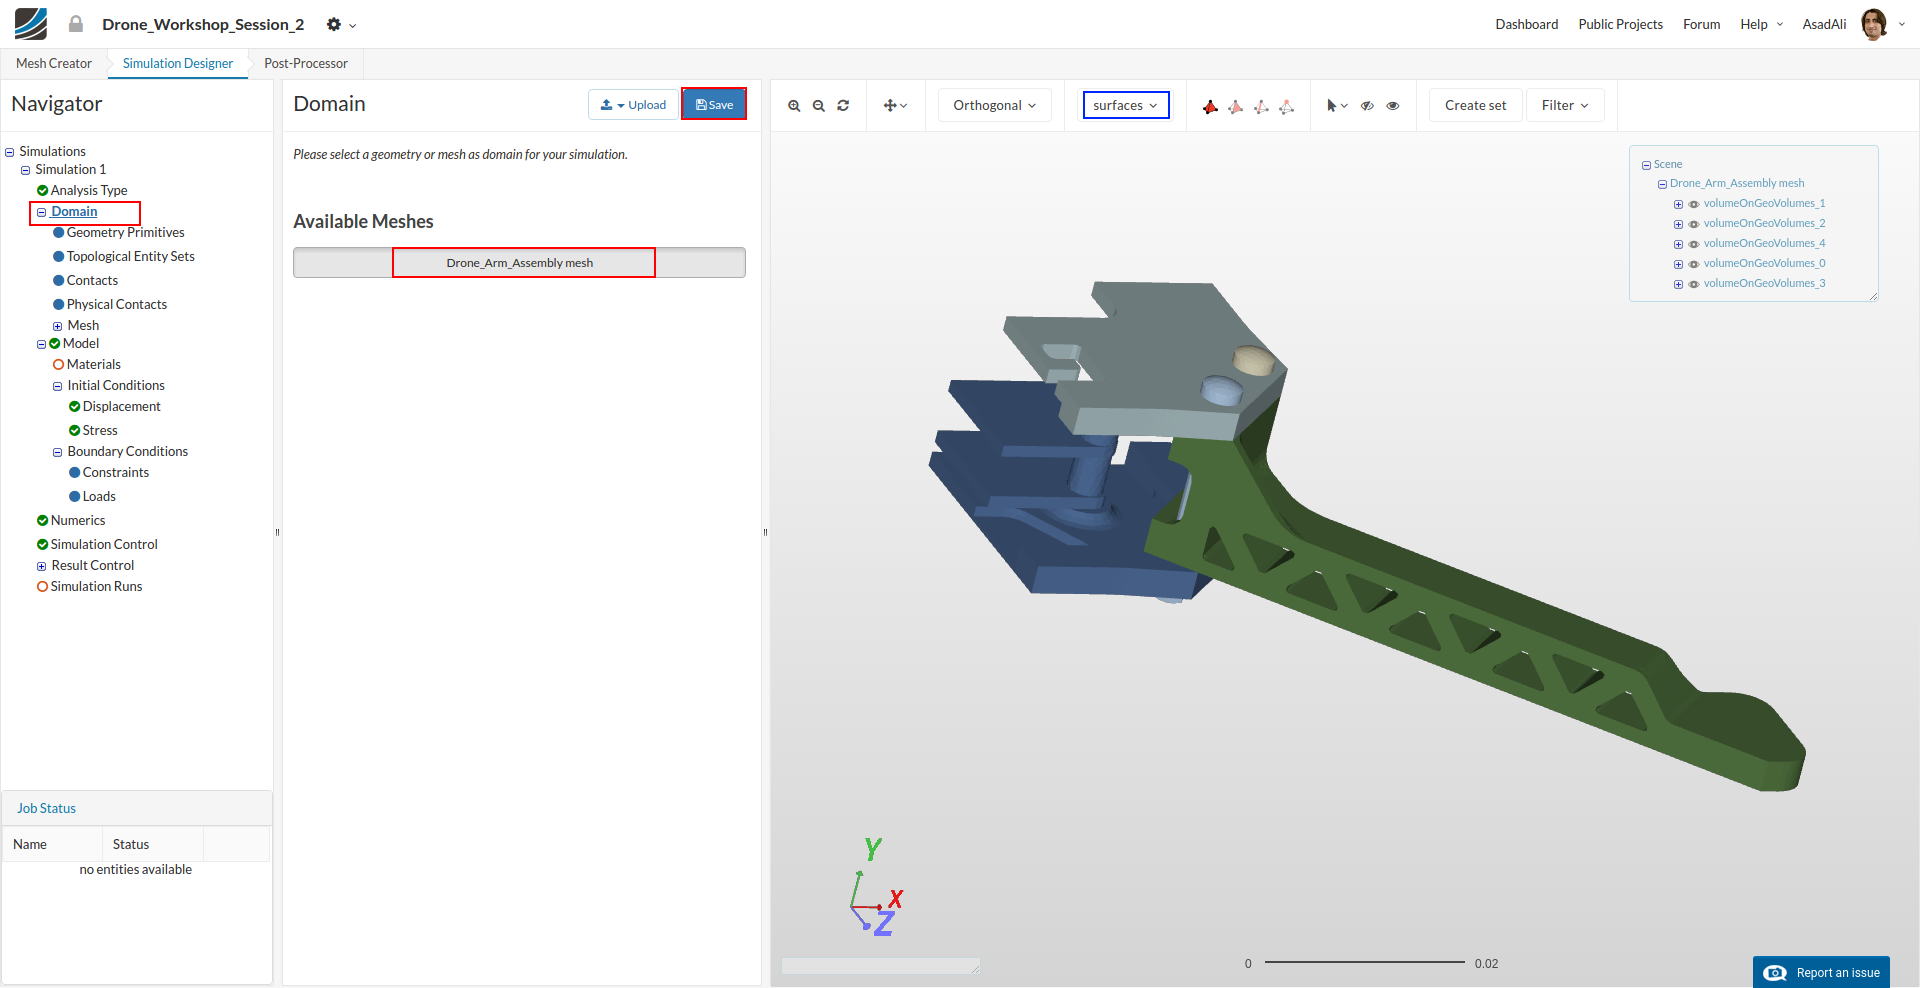Open the Mesh Creator tab

[54, 63]
